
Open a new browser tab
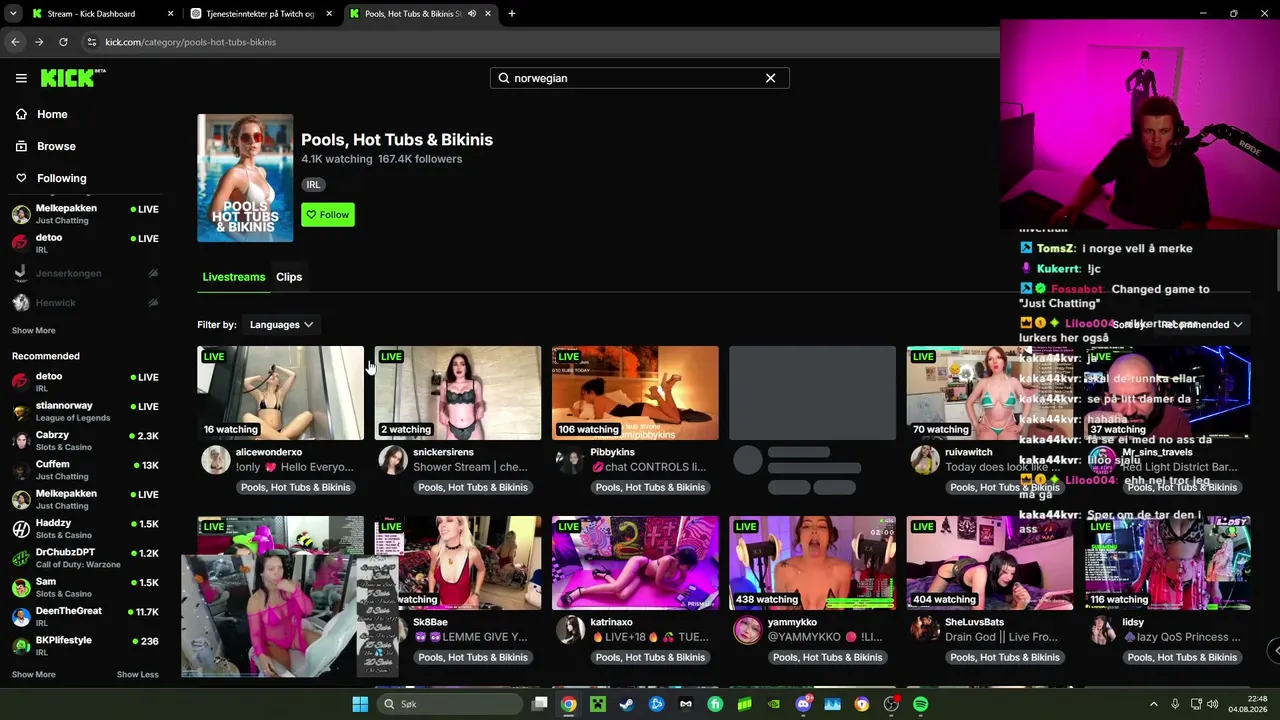tap(511, 14)
